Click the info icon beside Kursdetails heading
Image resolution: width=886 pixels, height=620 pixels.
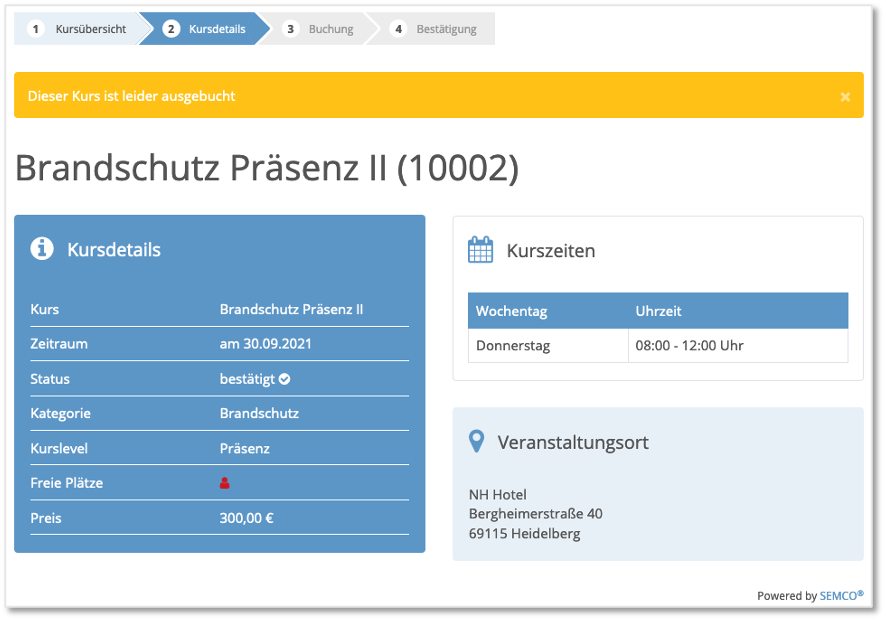[41, 249]
